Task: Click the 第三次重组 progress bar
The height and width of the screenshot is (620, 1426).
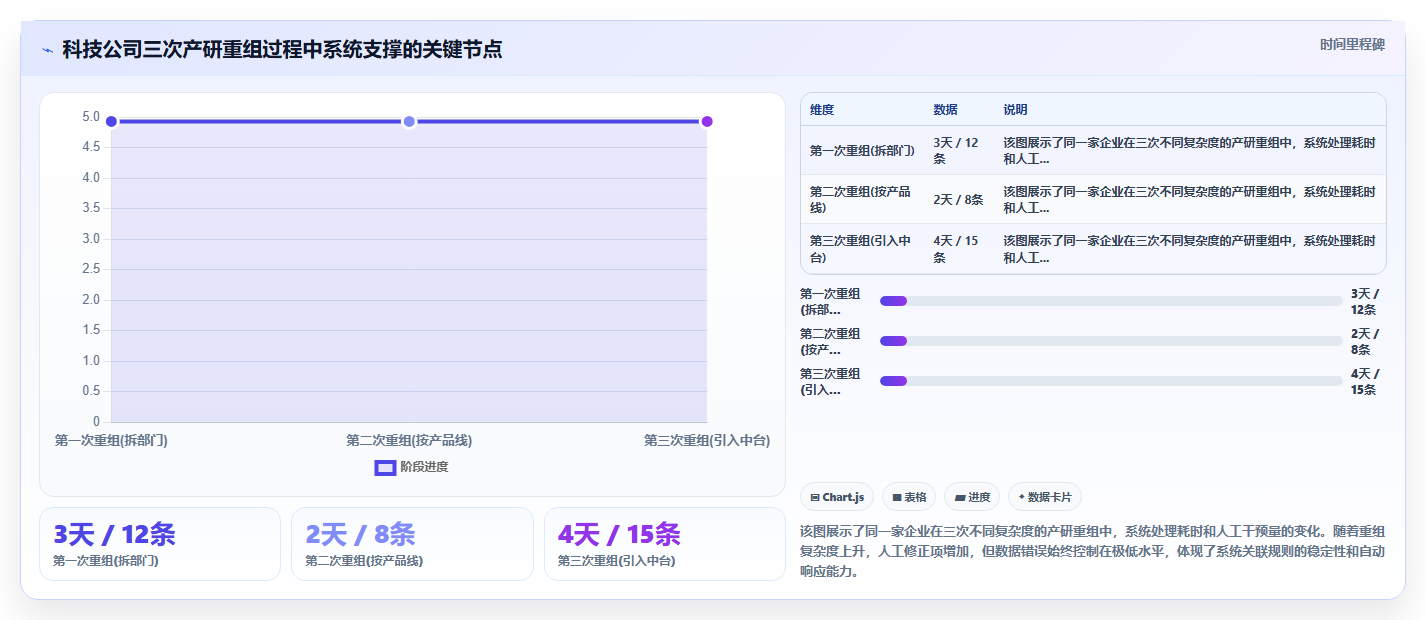Action: (x=1111, y=381)
